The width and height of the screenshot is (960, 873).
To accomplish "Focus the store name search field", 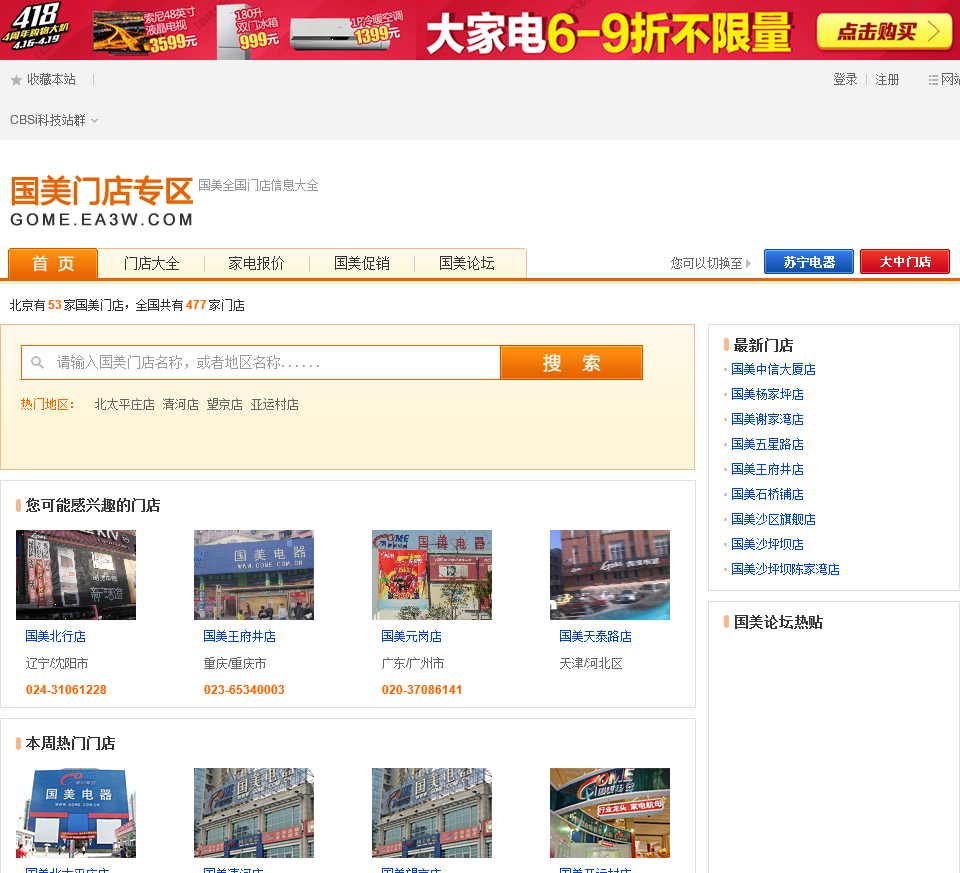I will pyautogui.click(x=261, y=362).
